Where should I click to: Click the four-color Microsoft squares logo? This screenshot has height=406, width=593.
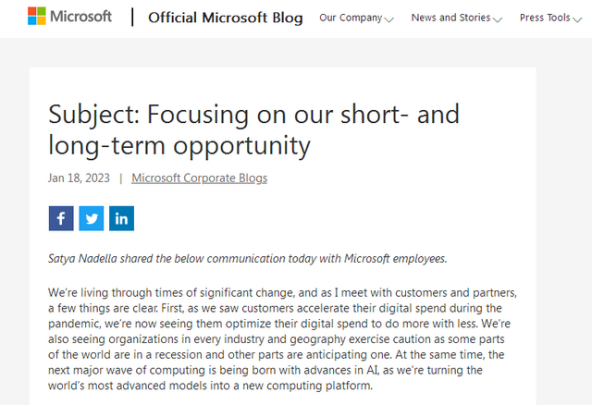[x=37, y=16]
